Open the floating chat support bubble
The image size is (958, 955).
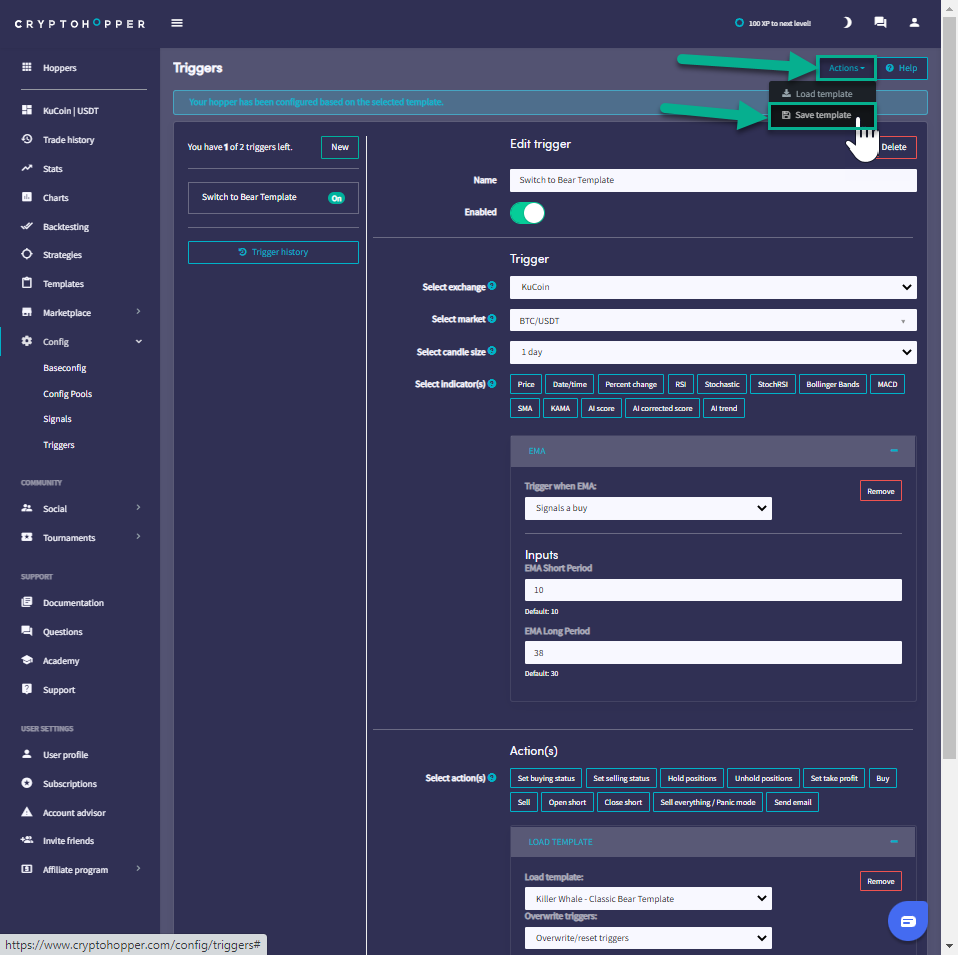tap(908, 920)
